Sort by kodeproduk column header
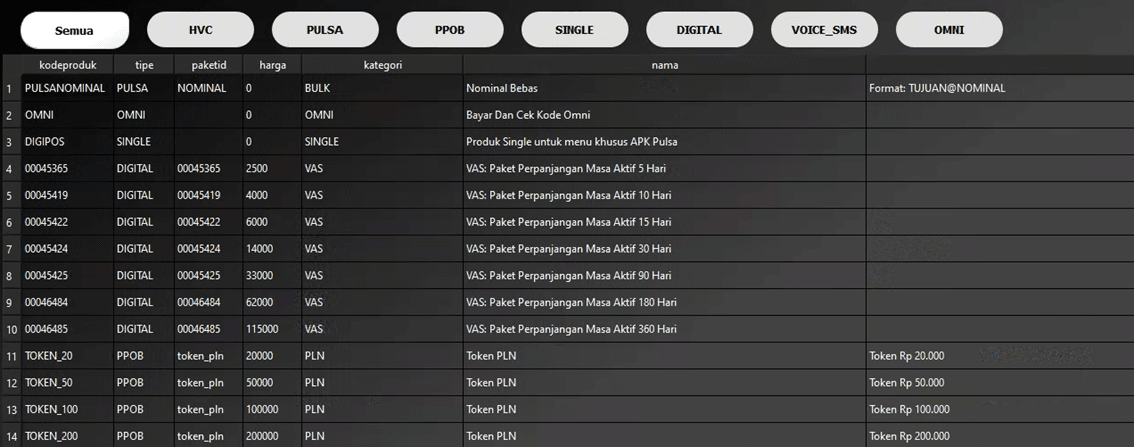The image size is (1134, 447). point(67,64)
